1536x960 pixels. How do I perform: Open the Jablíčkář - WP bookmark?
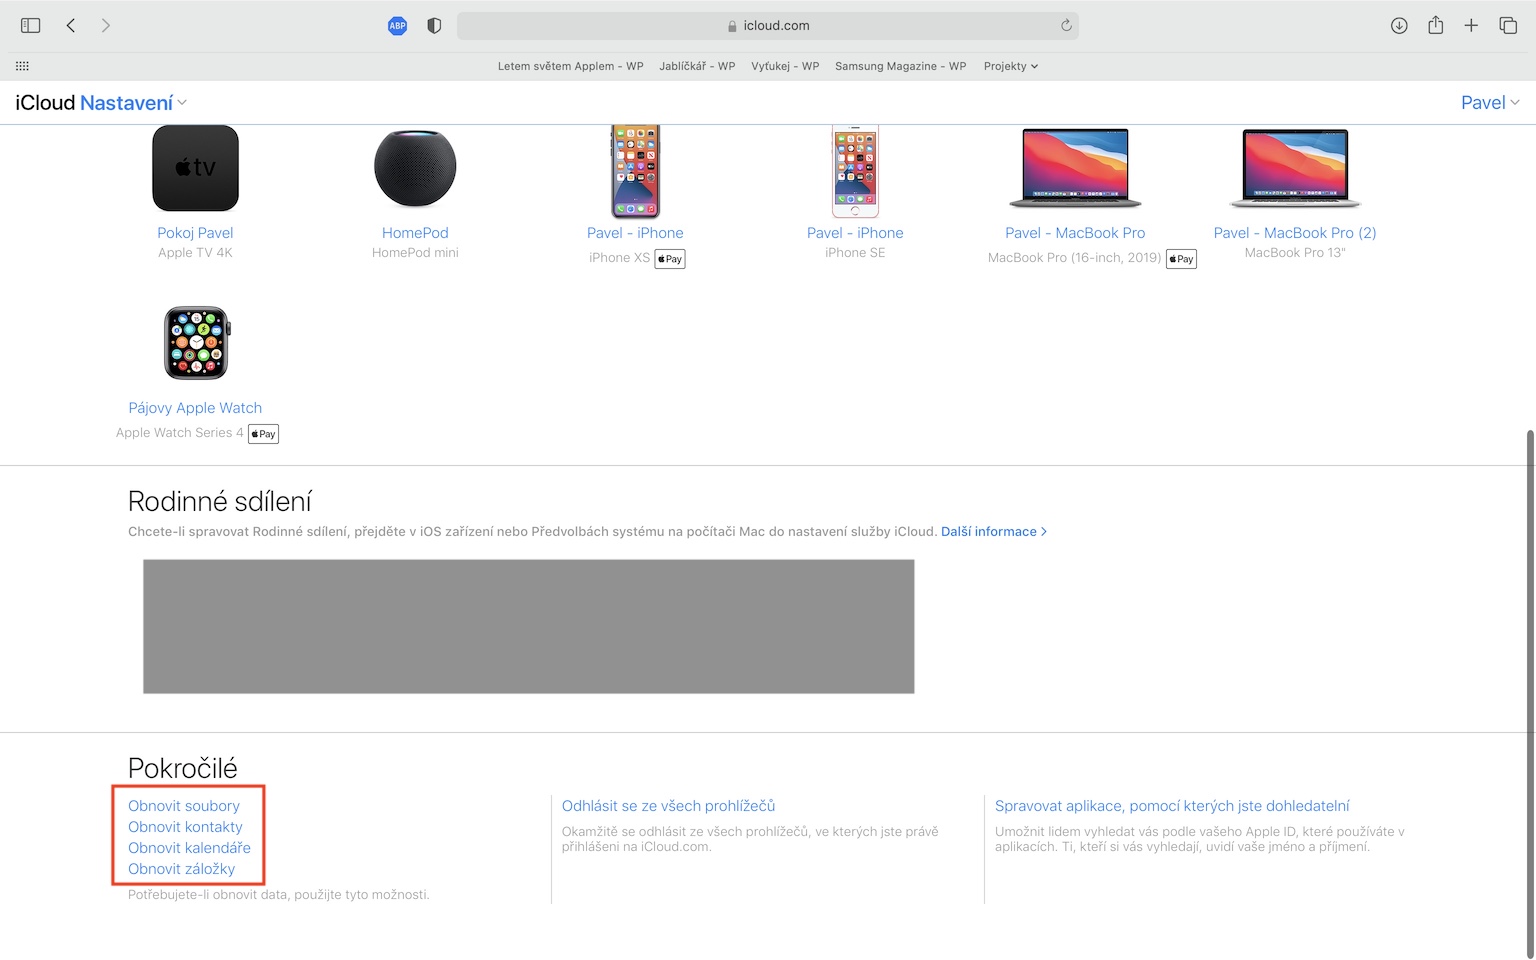point(697,66)
